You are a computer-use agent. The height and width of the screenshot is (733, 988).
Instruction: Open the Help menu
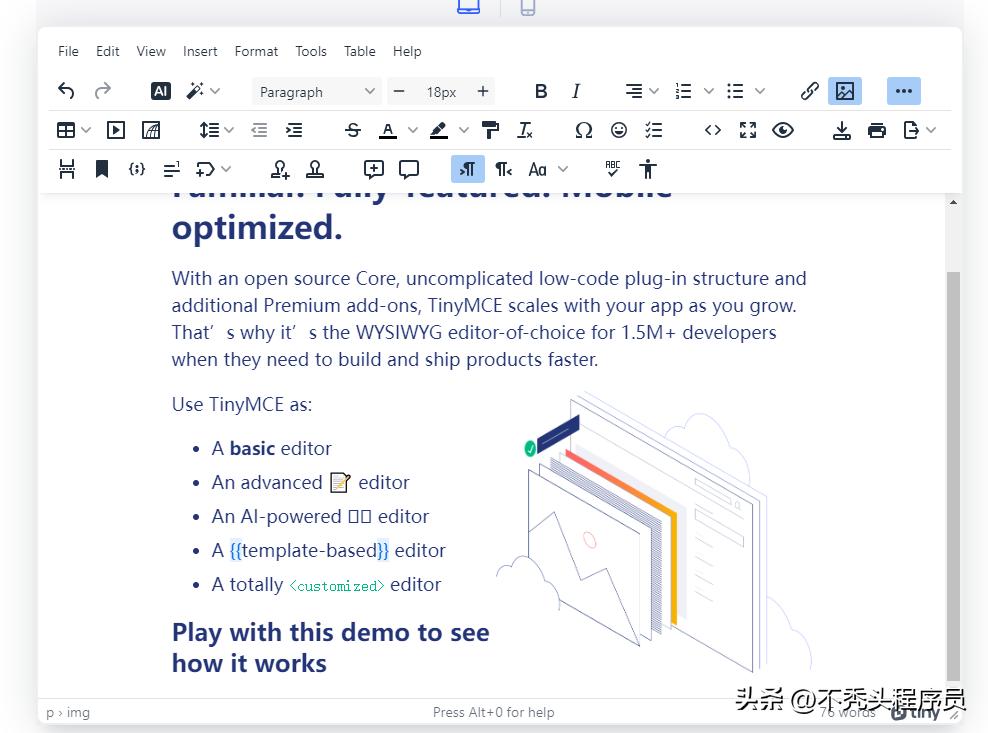407,51
